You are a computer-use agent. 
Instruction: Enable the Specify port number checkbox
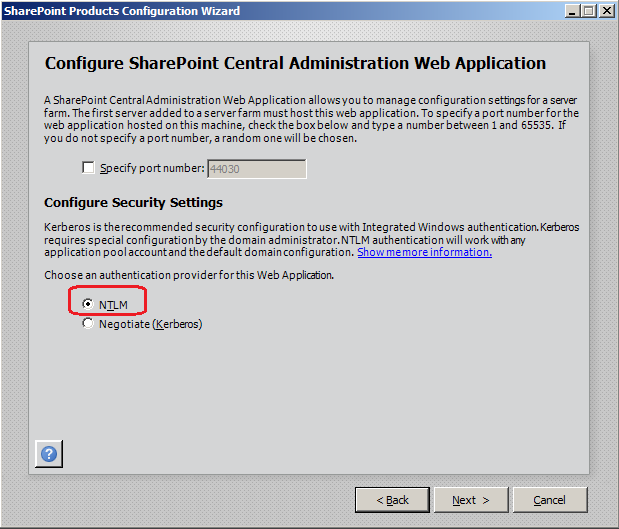click(88, 168)
